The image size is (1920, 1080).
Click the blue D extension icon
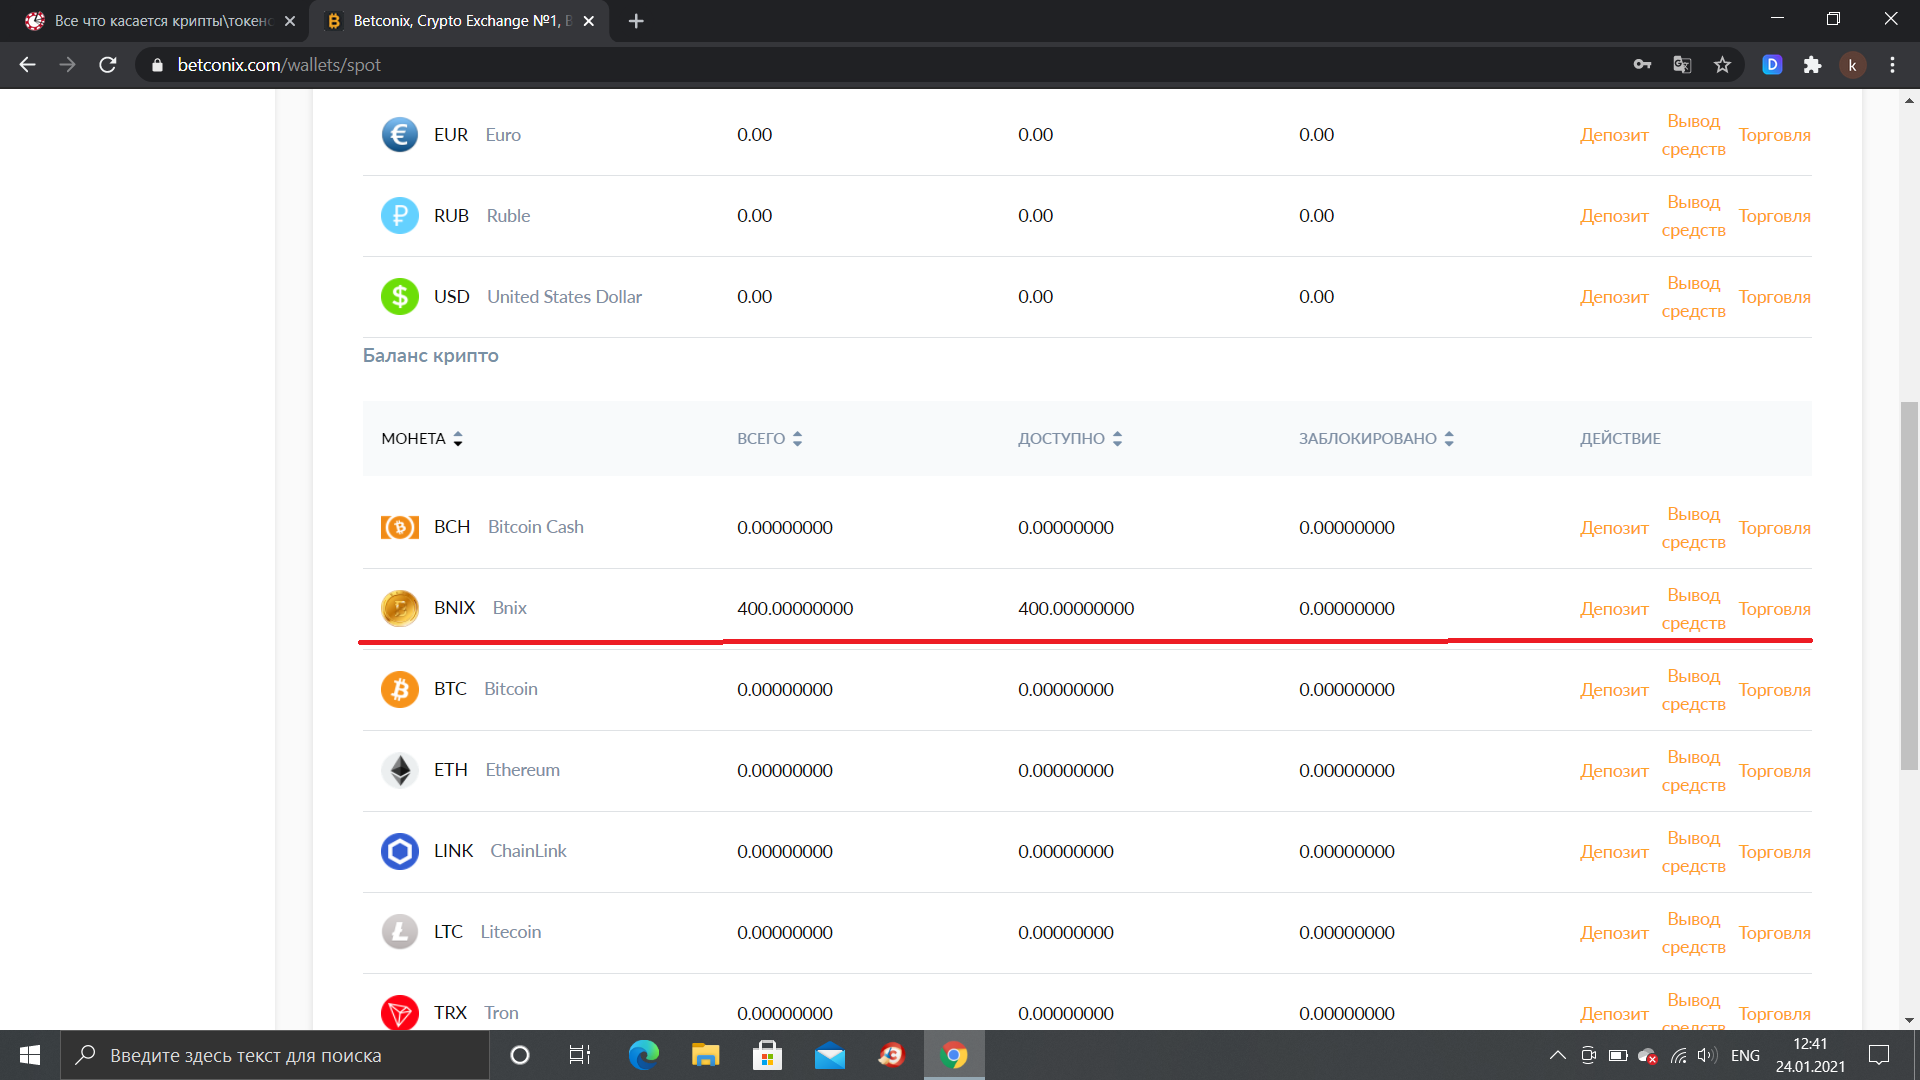tap(1772, 65)
